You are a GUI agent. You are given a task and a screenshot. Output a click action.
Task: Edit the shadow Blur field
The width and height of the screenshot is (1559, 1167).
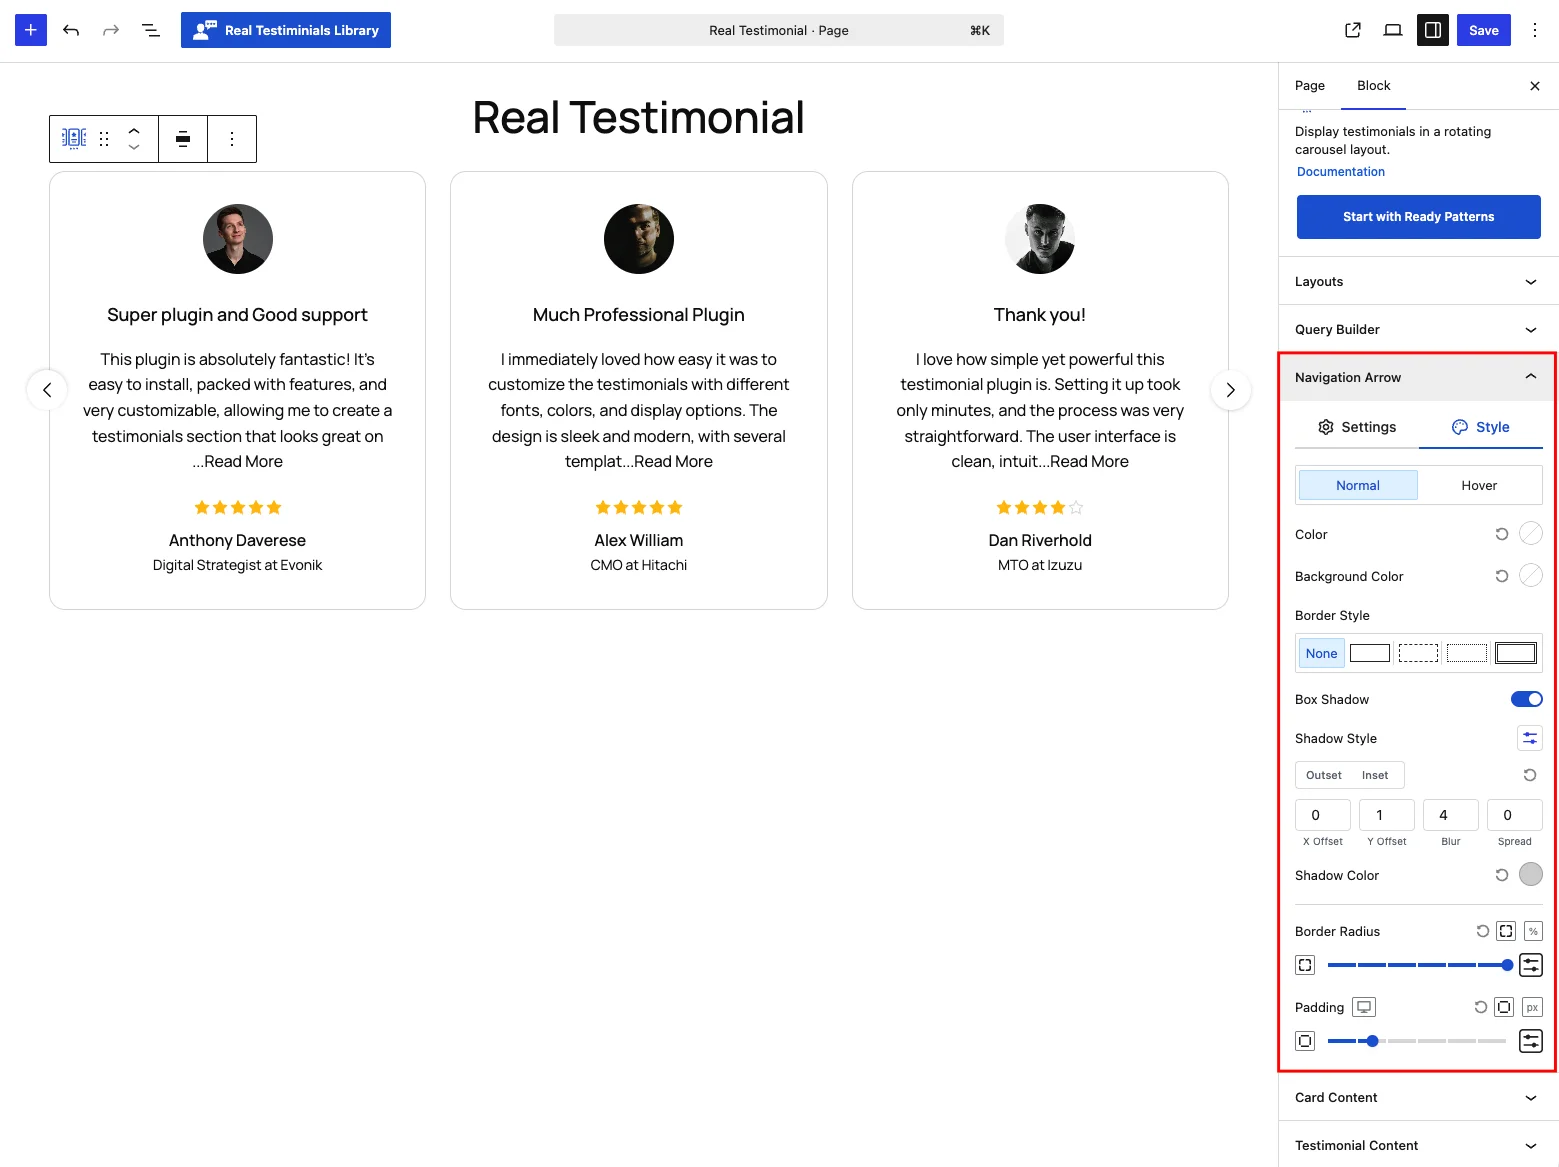point(1451,815)
